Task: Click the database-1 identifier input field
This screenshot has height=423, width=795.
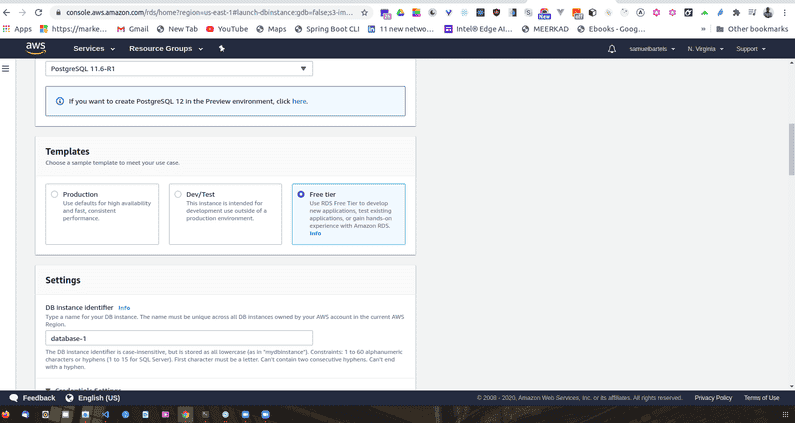Action: (179, 338)
